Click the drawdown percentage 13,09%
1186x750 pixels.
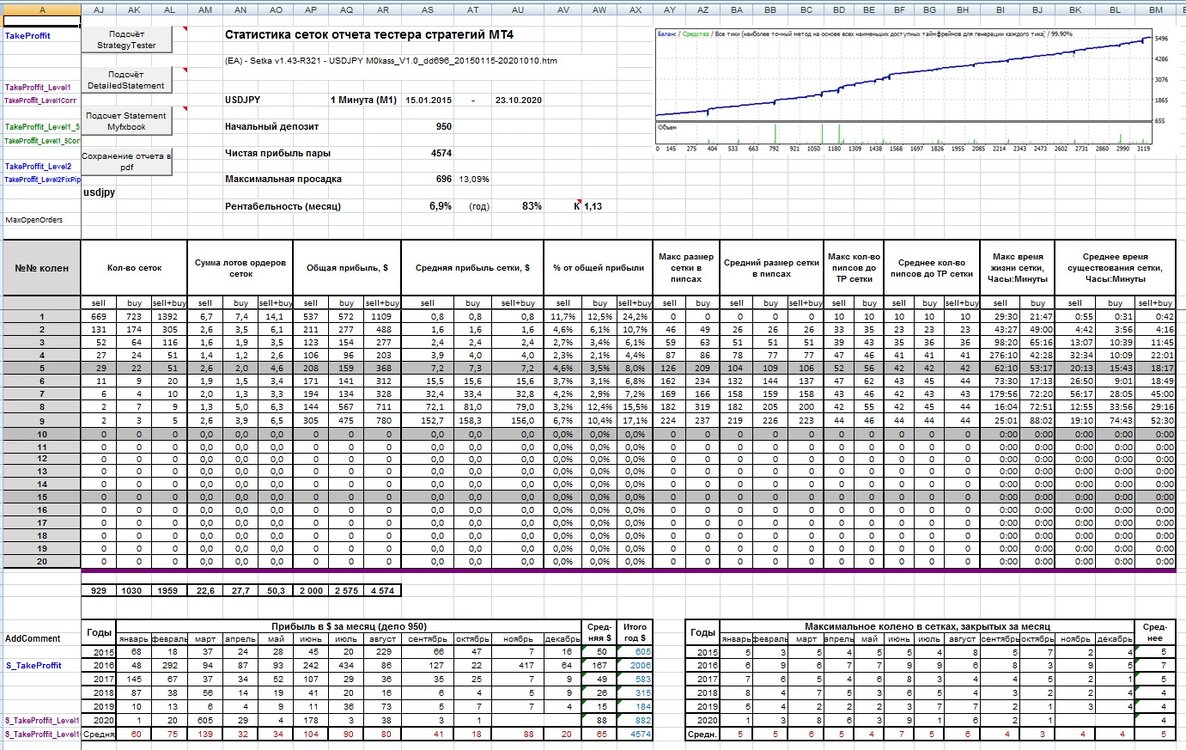474,179
